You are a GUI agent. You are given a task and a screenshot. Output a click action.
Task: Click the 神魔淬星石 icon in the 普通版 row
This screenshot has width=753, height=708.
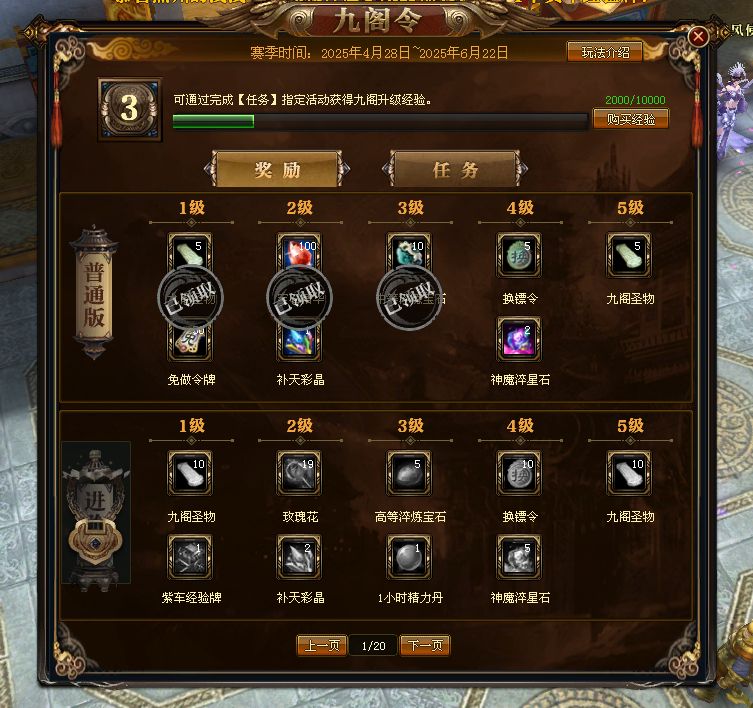[x=519, y=339]
